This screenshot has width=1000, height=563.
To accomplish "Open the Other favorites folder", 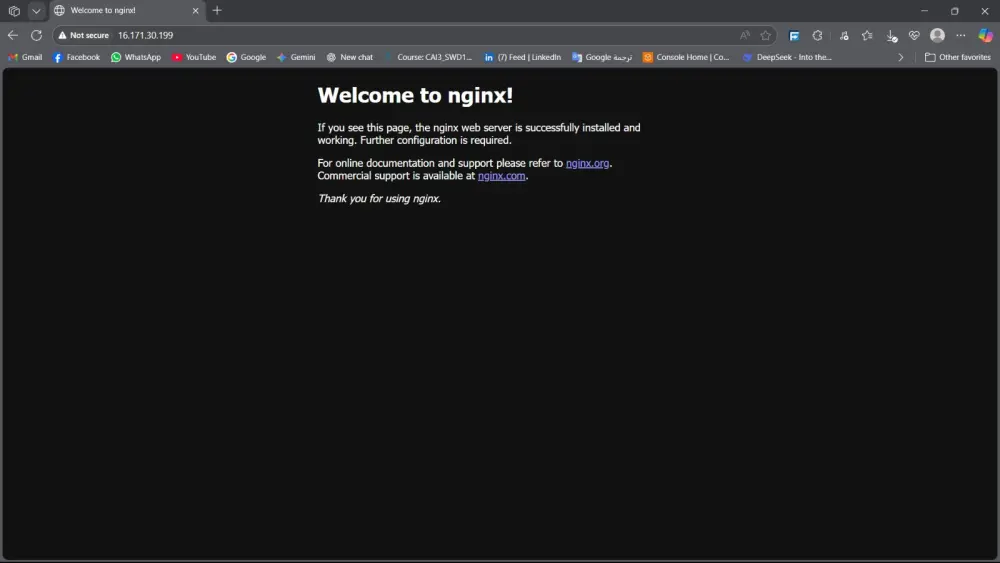I will (x=957, y=57).
